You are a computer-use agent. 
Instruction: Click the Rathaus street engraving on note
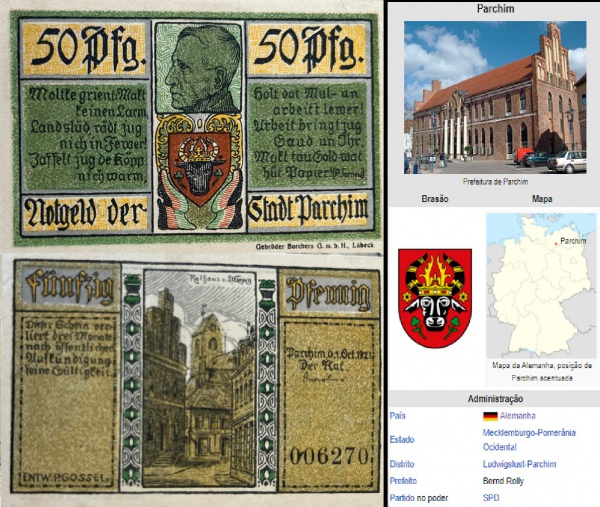click(199, 378)
